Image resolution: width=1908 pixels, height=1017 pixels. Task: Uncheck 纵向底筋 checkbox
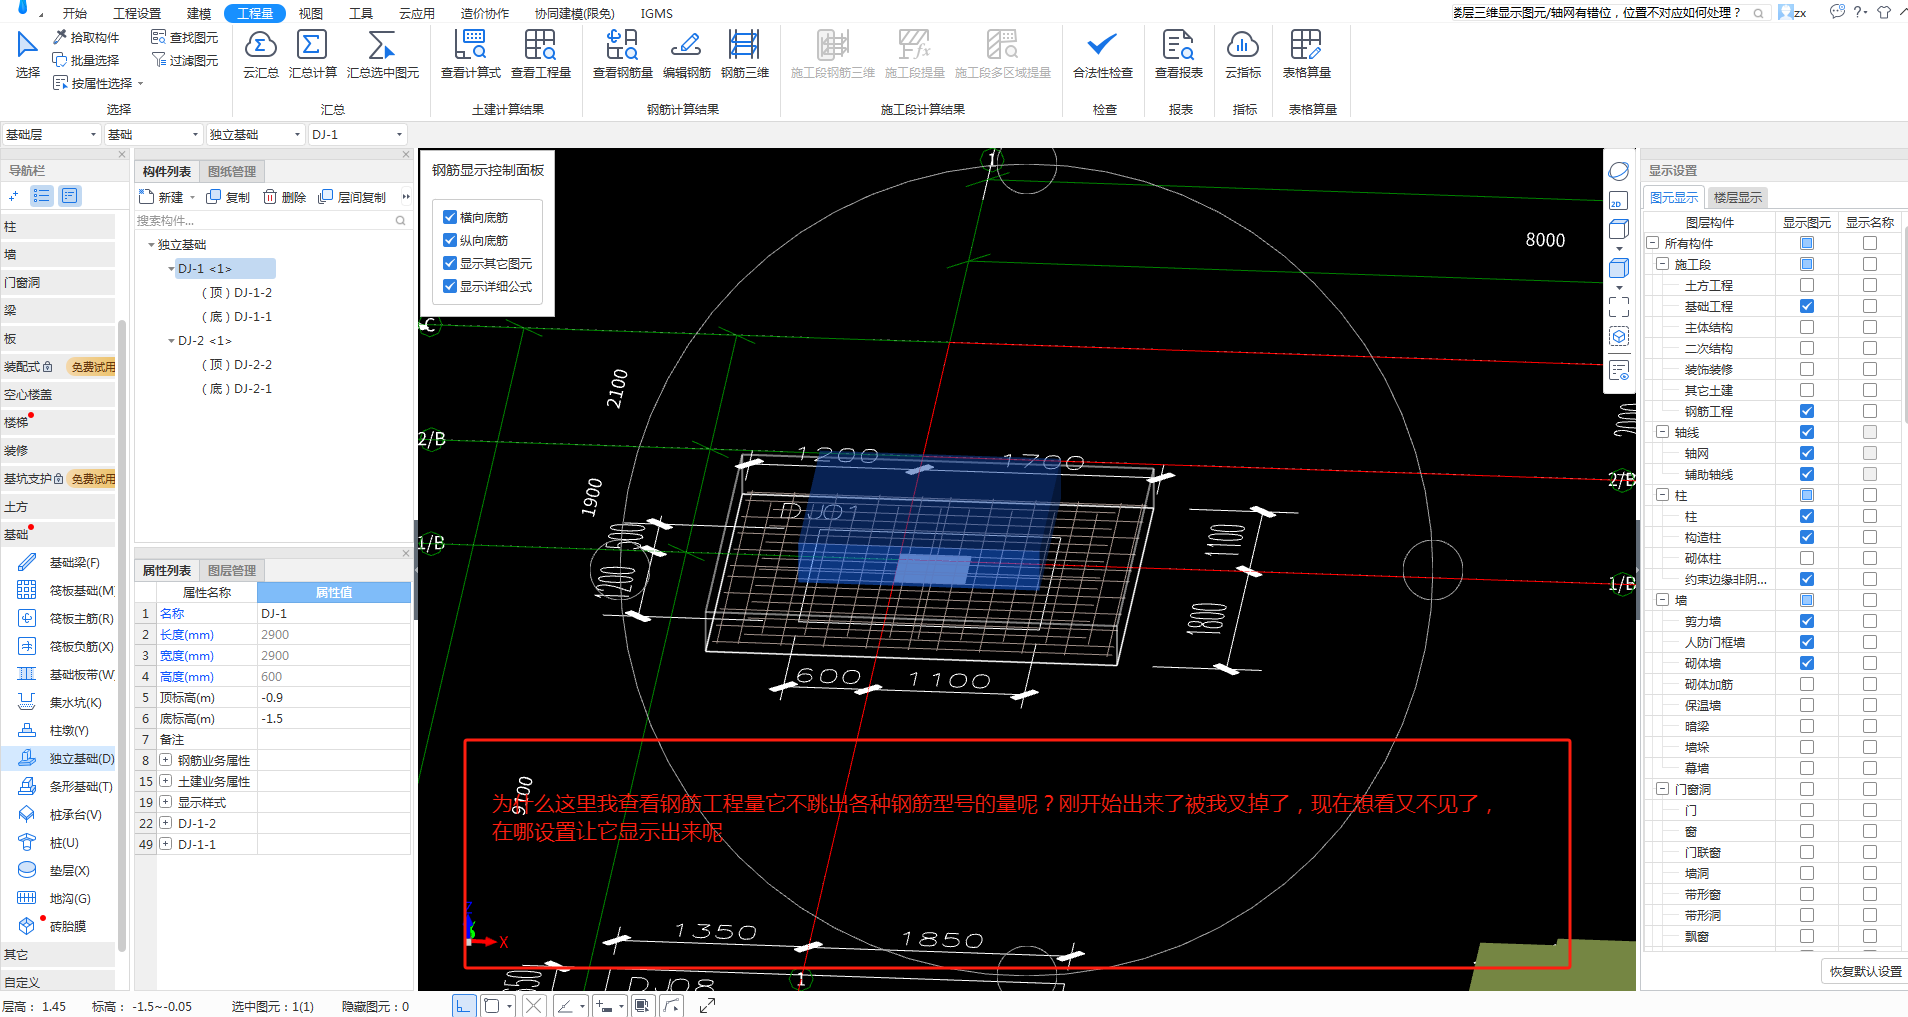pos(450,240)
